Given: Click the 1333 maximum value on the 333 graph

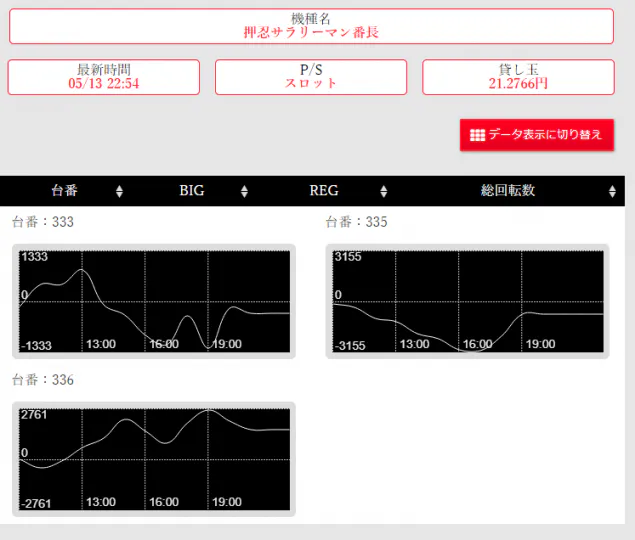Looking at the screenshot, I should 34,257.
